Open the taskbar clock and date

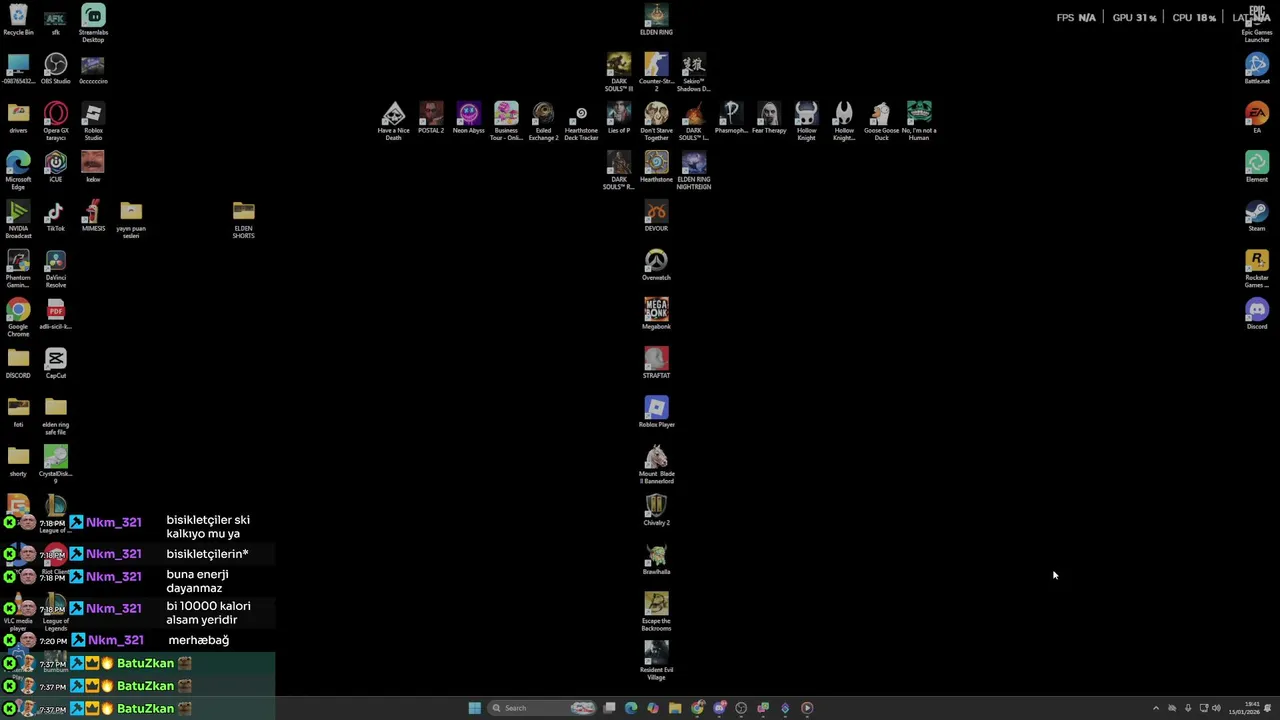pyautogui.click(x=1244, y=708)
